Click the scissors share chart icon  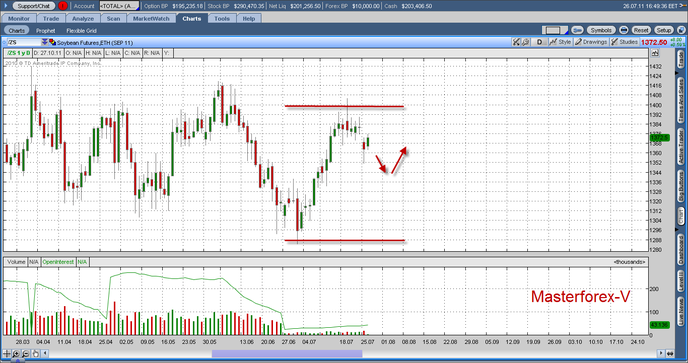[516, 42]
